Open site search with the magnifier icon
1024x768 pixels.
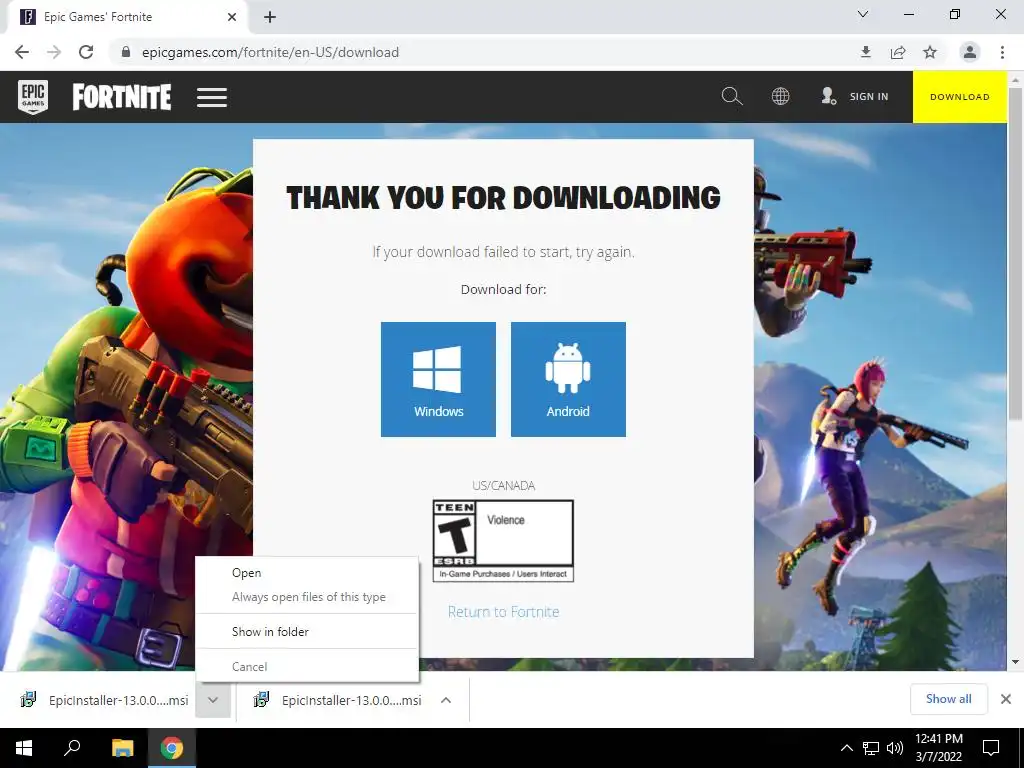point(732,97)
